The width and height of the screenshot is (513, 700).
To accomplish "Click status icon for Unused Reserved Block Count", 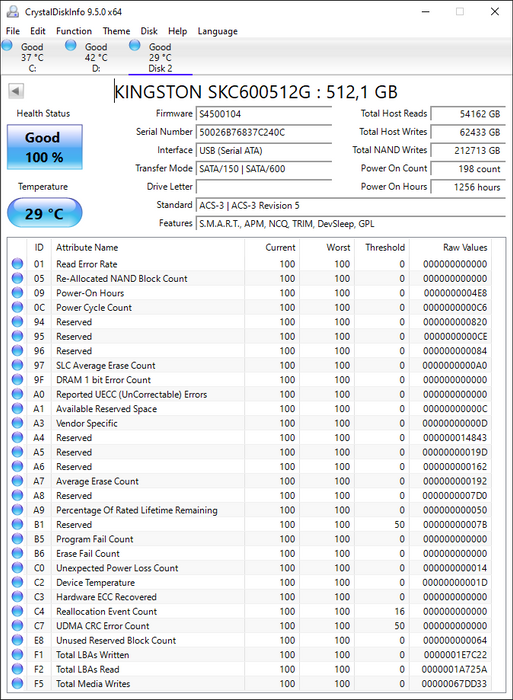I will click(x=17, y=640).
